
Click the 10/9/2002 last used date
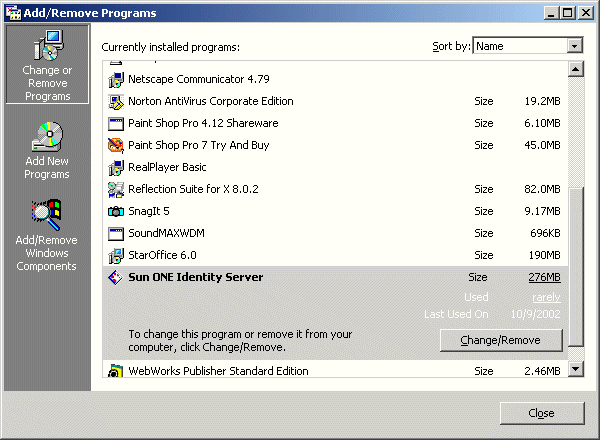click(x=535, y=314)
